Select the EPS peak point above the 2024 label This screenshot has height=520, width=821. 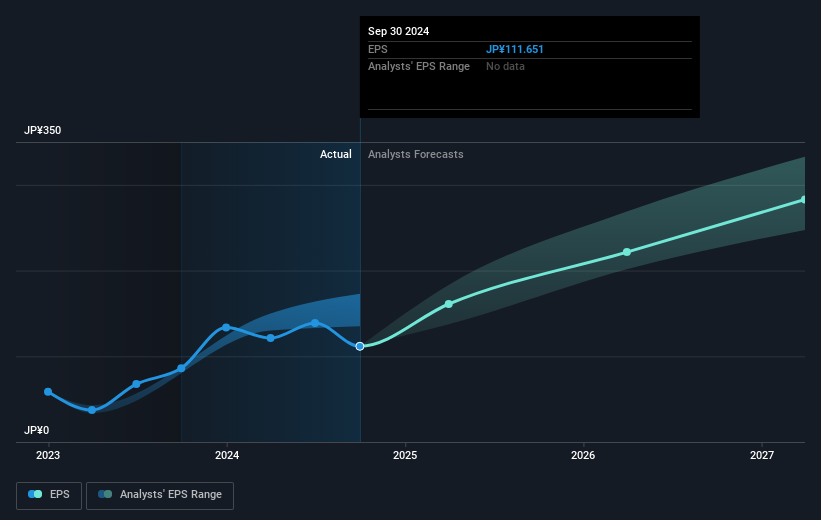[226, 327]
